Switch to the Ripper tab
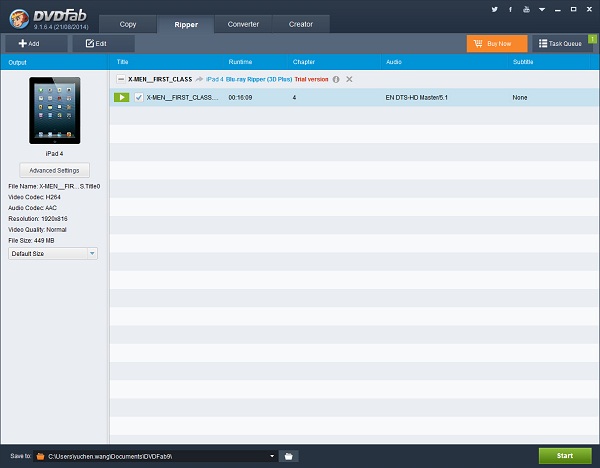 tap(186, 24)
